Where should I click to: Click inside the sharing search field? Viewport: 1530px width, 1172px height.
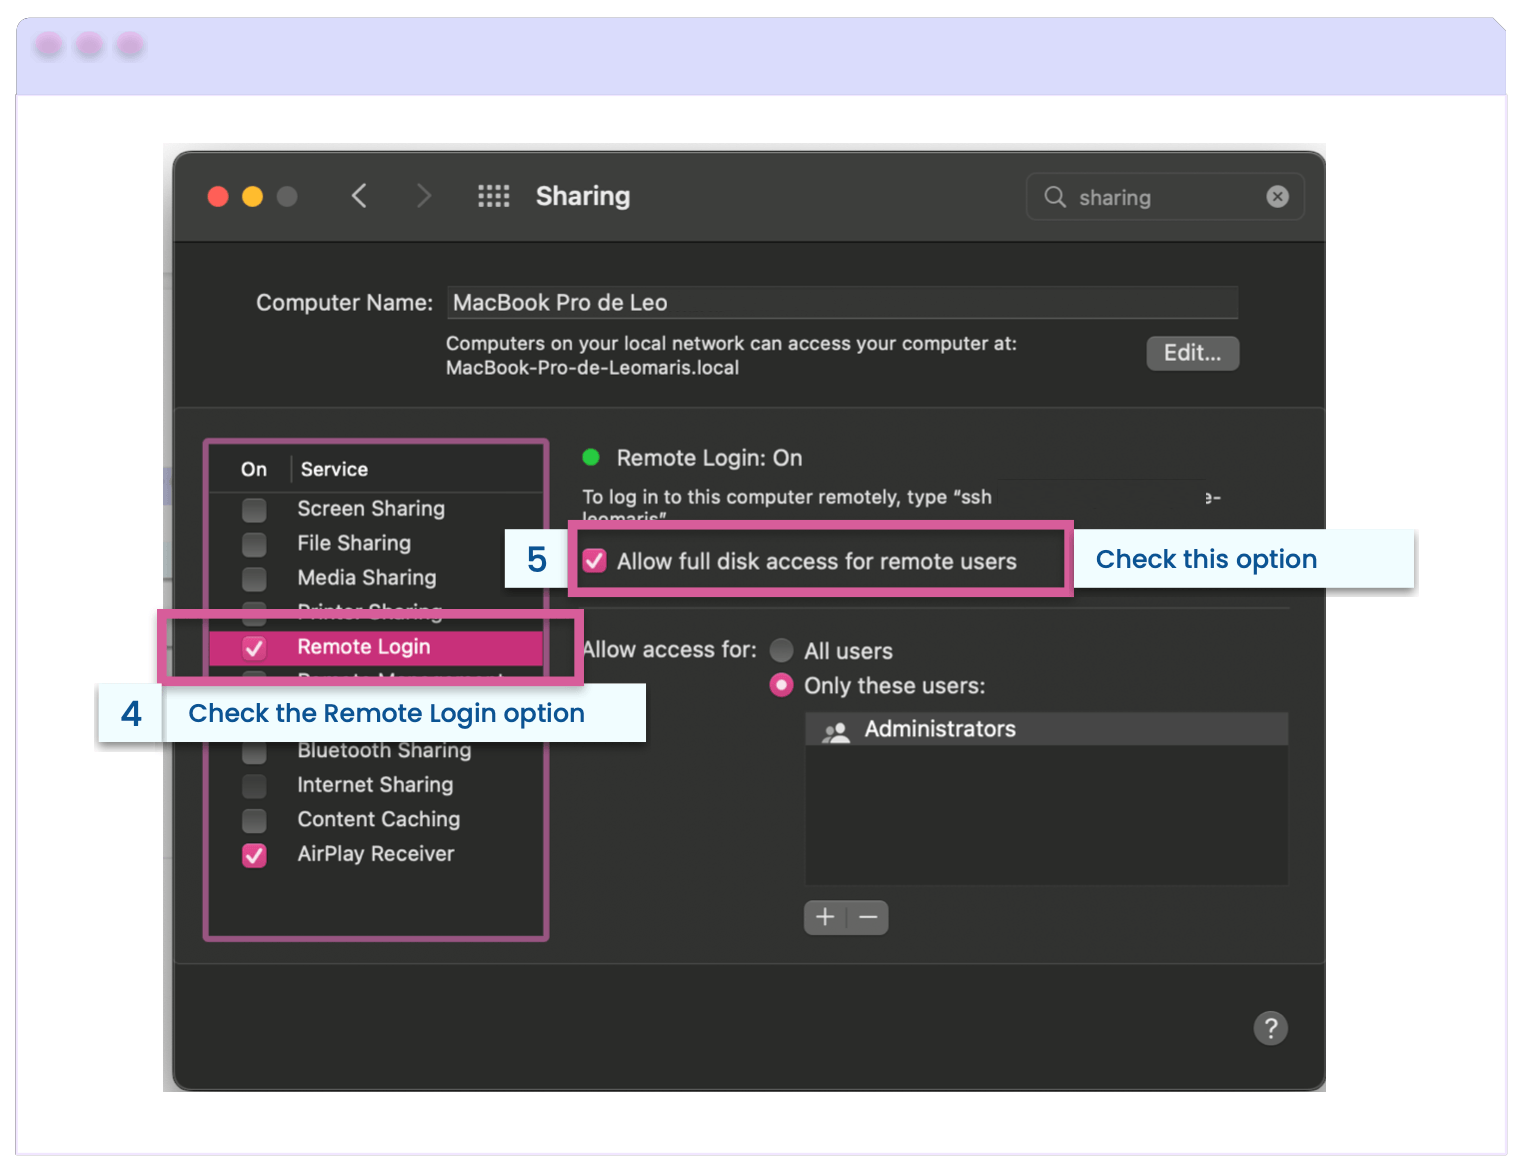coord(1165,197)
